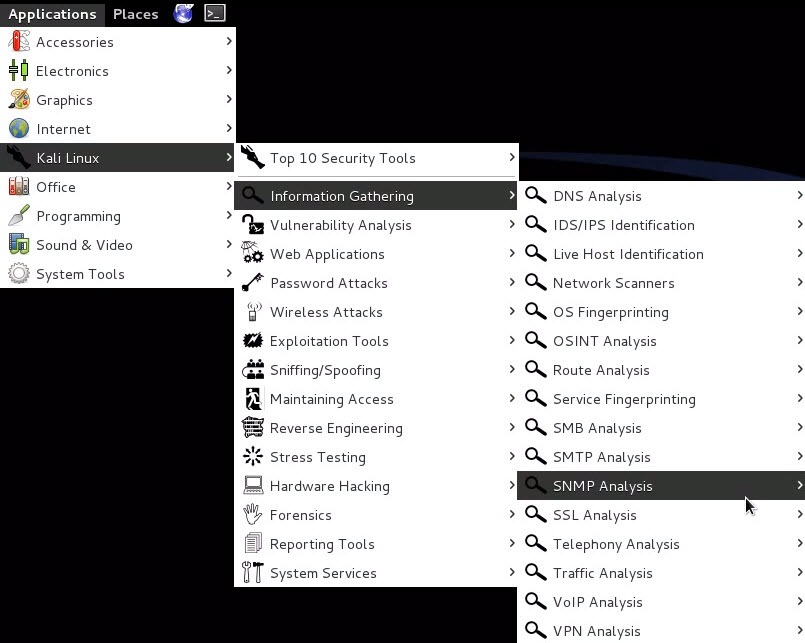Click the Electronics category icon
The image size is (805, 643).
tap(19, 70)
